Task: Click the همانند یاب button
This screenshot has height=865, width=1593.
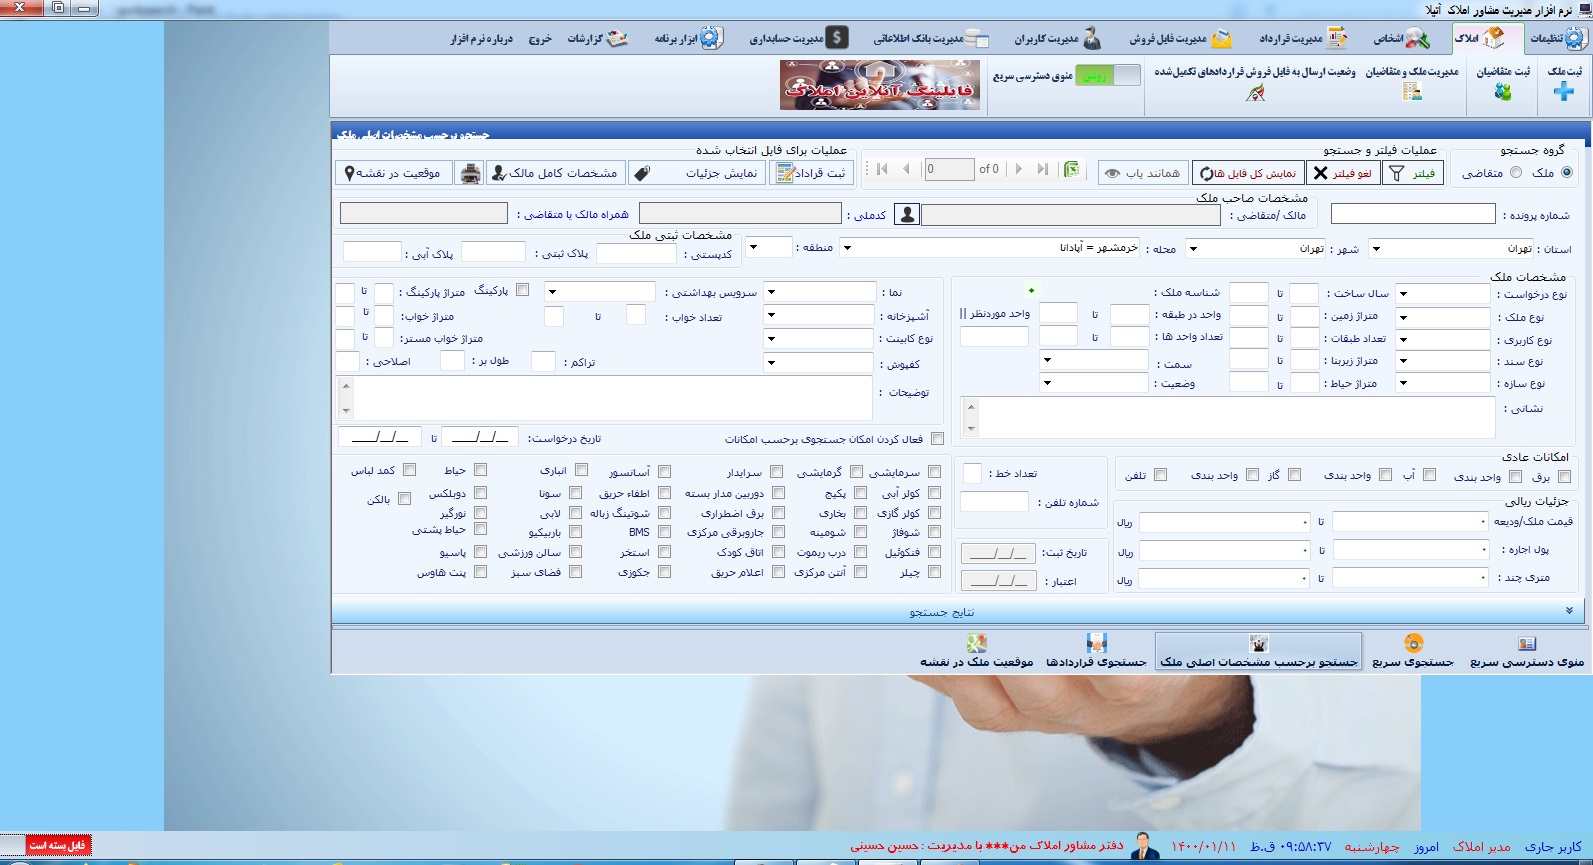Action: coord(1143,173)
